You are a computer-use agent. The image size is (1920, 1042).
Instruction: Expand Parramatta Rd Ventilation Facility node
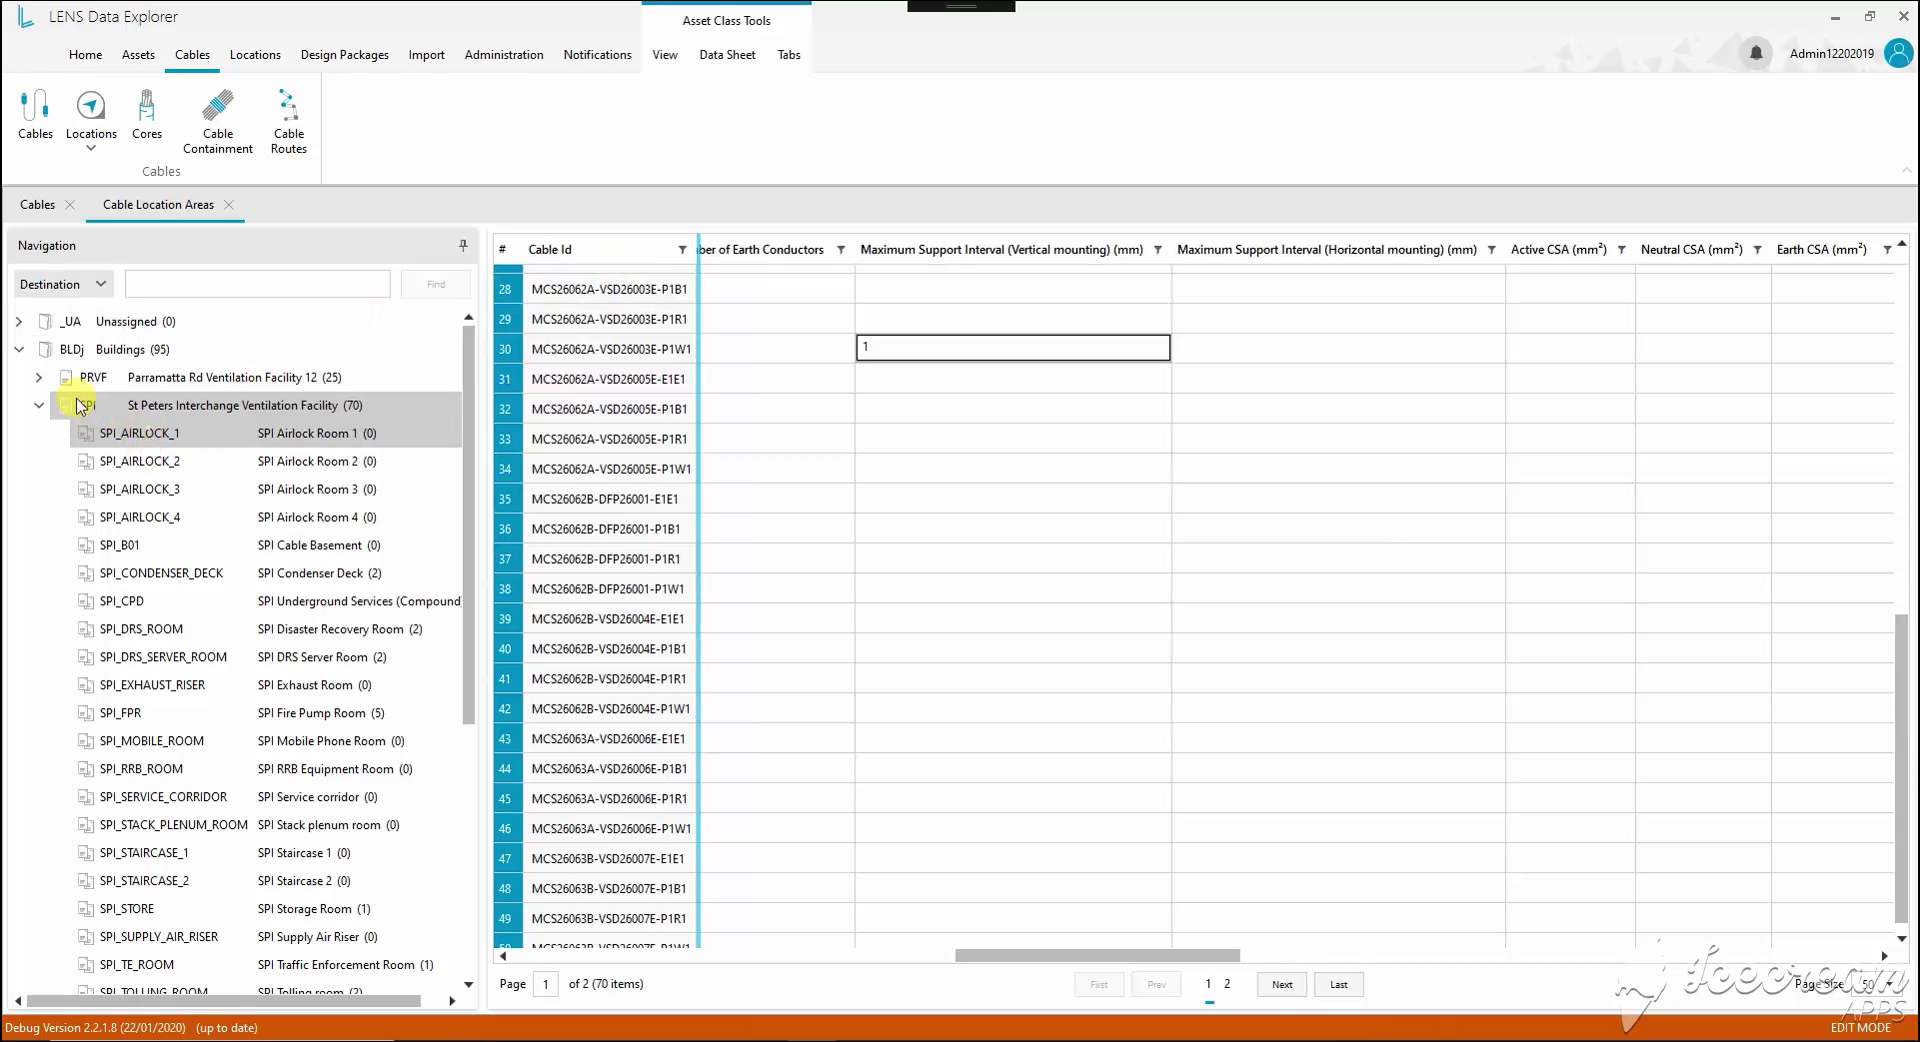coord(39,377)
